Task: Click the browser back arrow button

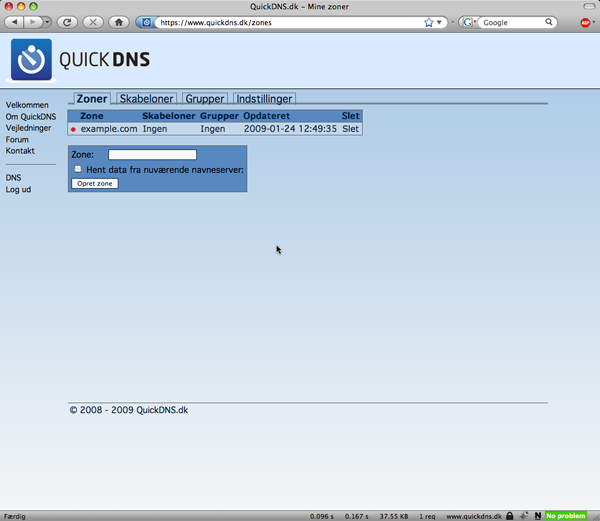Action: pos(16,21)
